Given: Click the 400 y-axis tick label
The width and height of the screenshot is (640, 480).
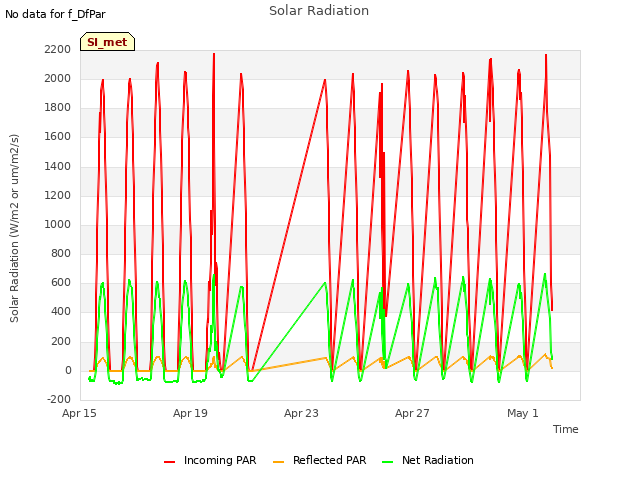Looking at the screenshot, I should pos(61,312).
